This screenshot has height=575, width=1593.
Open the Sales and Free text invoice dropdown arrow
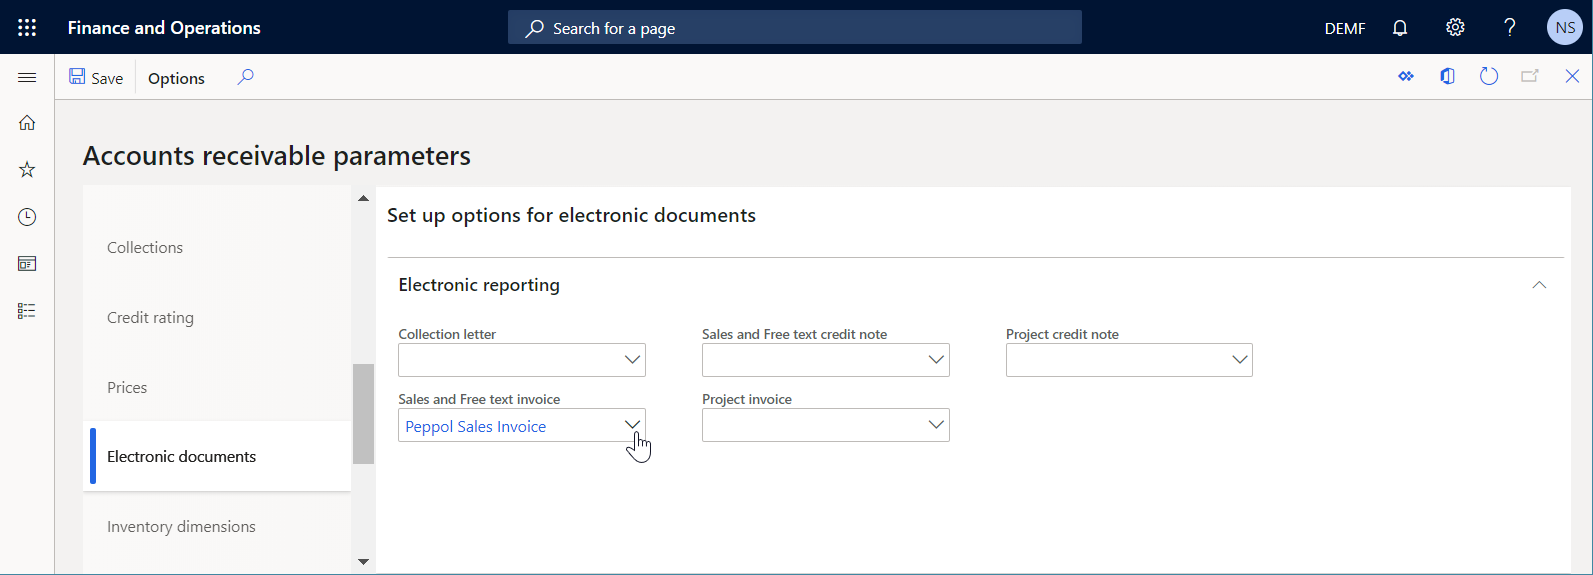coord(632,425)
